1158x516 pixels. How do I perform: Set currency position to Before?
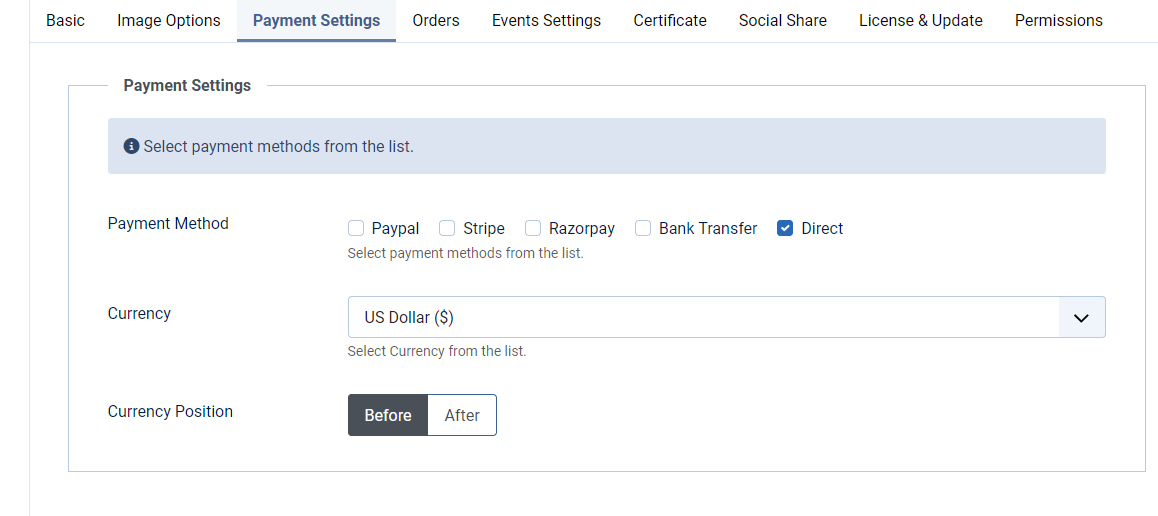pyautogui.click(x=388, y=415)
